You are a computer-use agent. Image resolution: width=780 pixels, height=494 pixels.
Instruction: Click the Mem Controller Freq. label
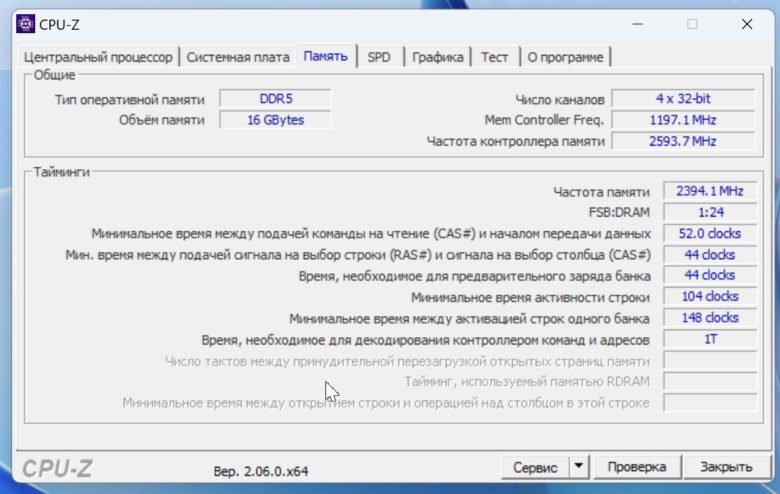(x=544, y=120)
